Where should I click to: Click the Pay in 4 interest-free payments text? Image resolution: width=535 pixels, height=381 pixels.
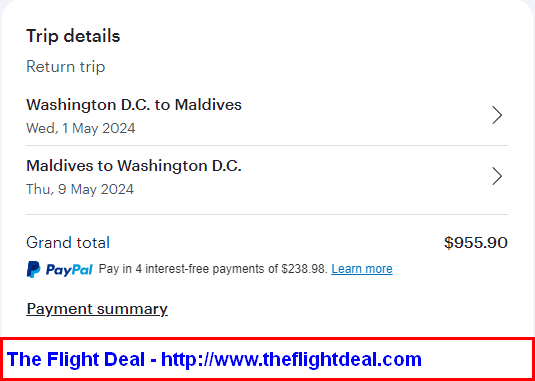coord(188,269)
